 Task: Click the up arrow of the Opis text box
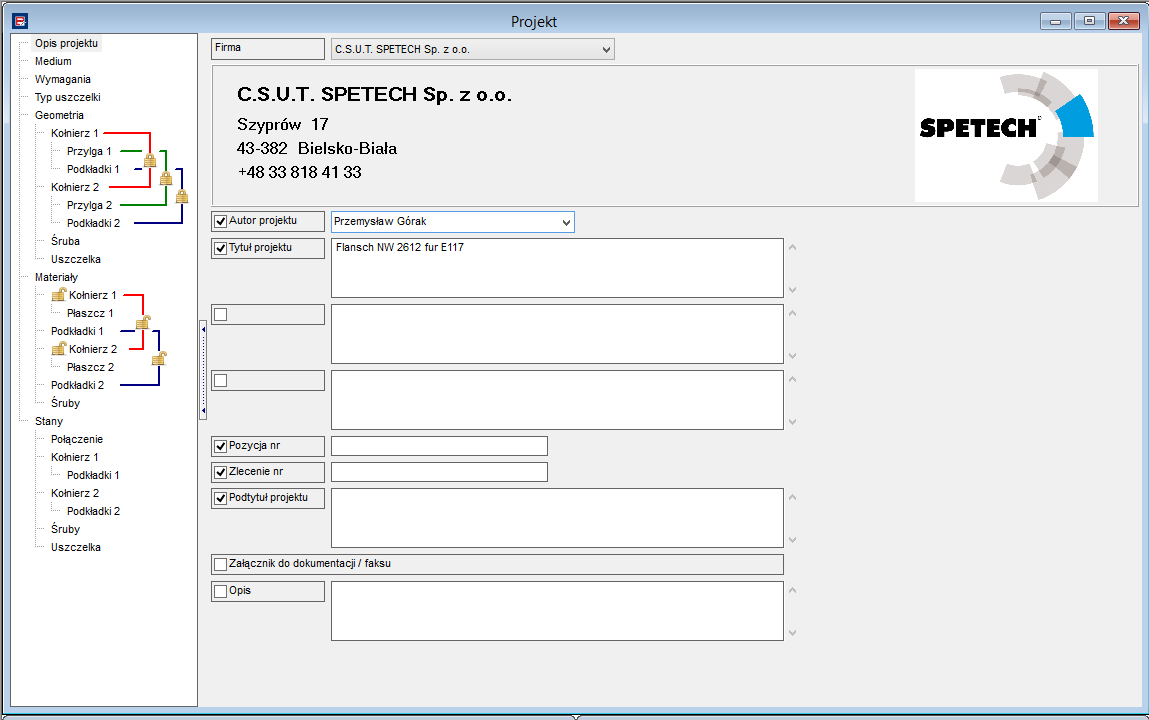[792, 590]
